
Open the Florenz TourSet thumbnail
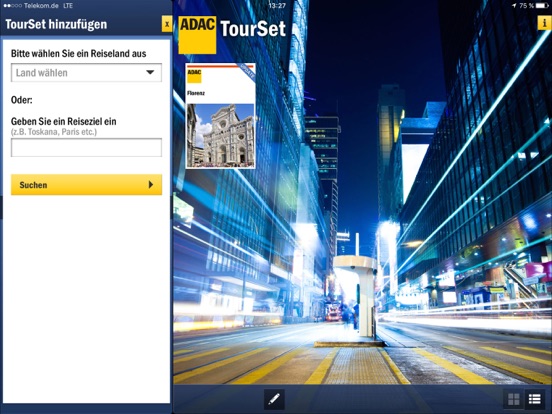(x=220, y=116)
